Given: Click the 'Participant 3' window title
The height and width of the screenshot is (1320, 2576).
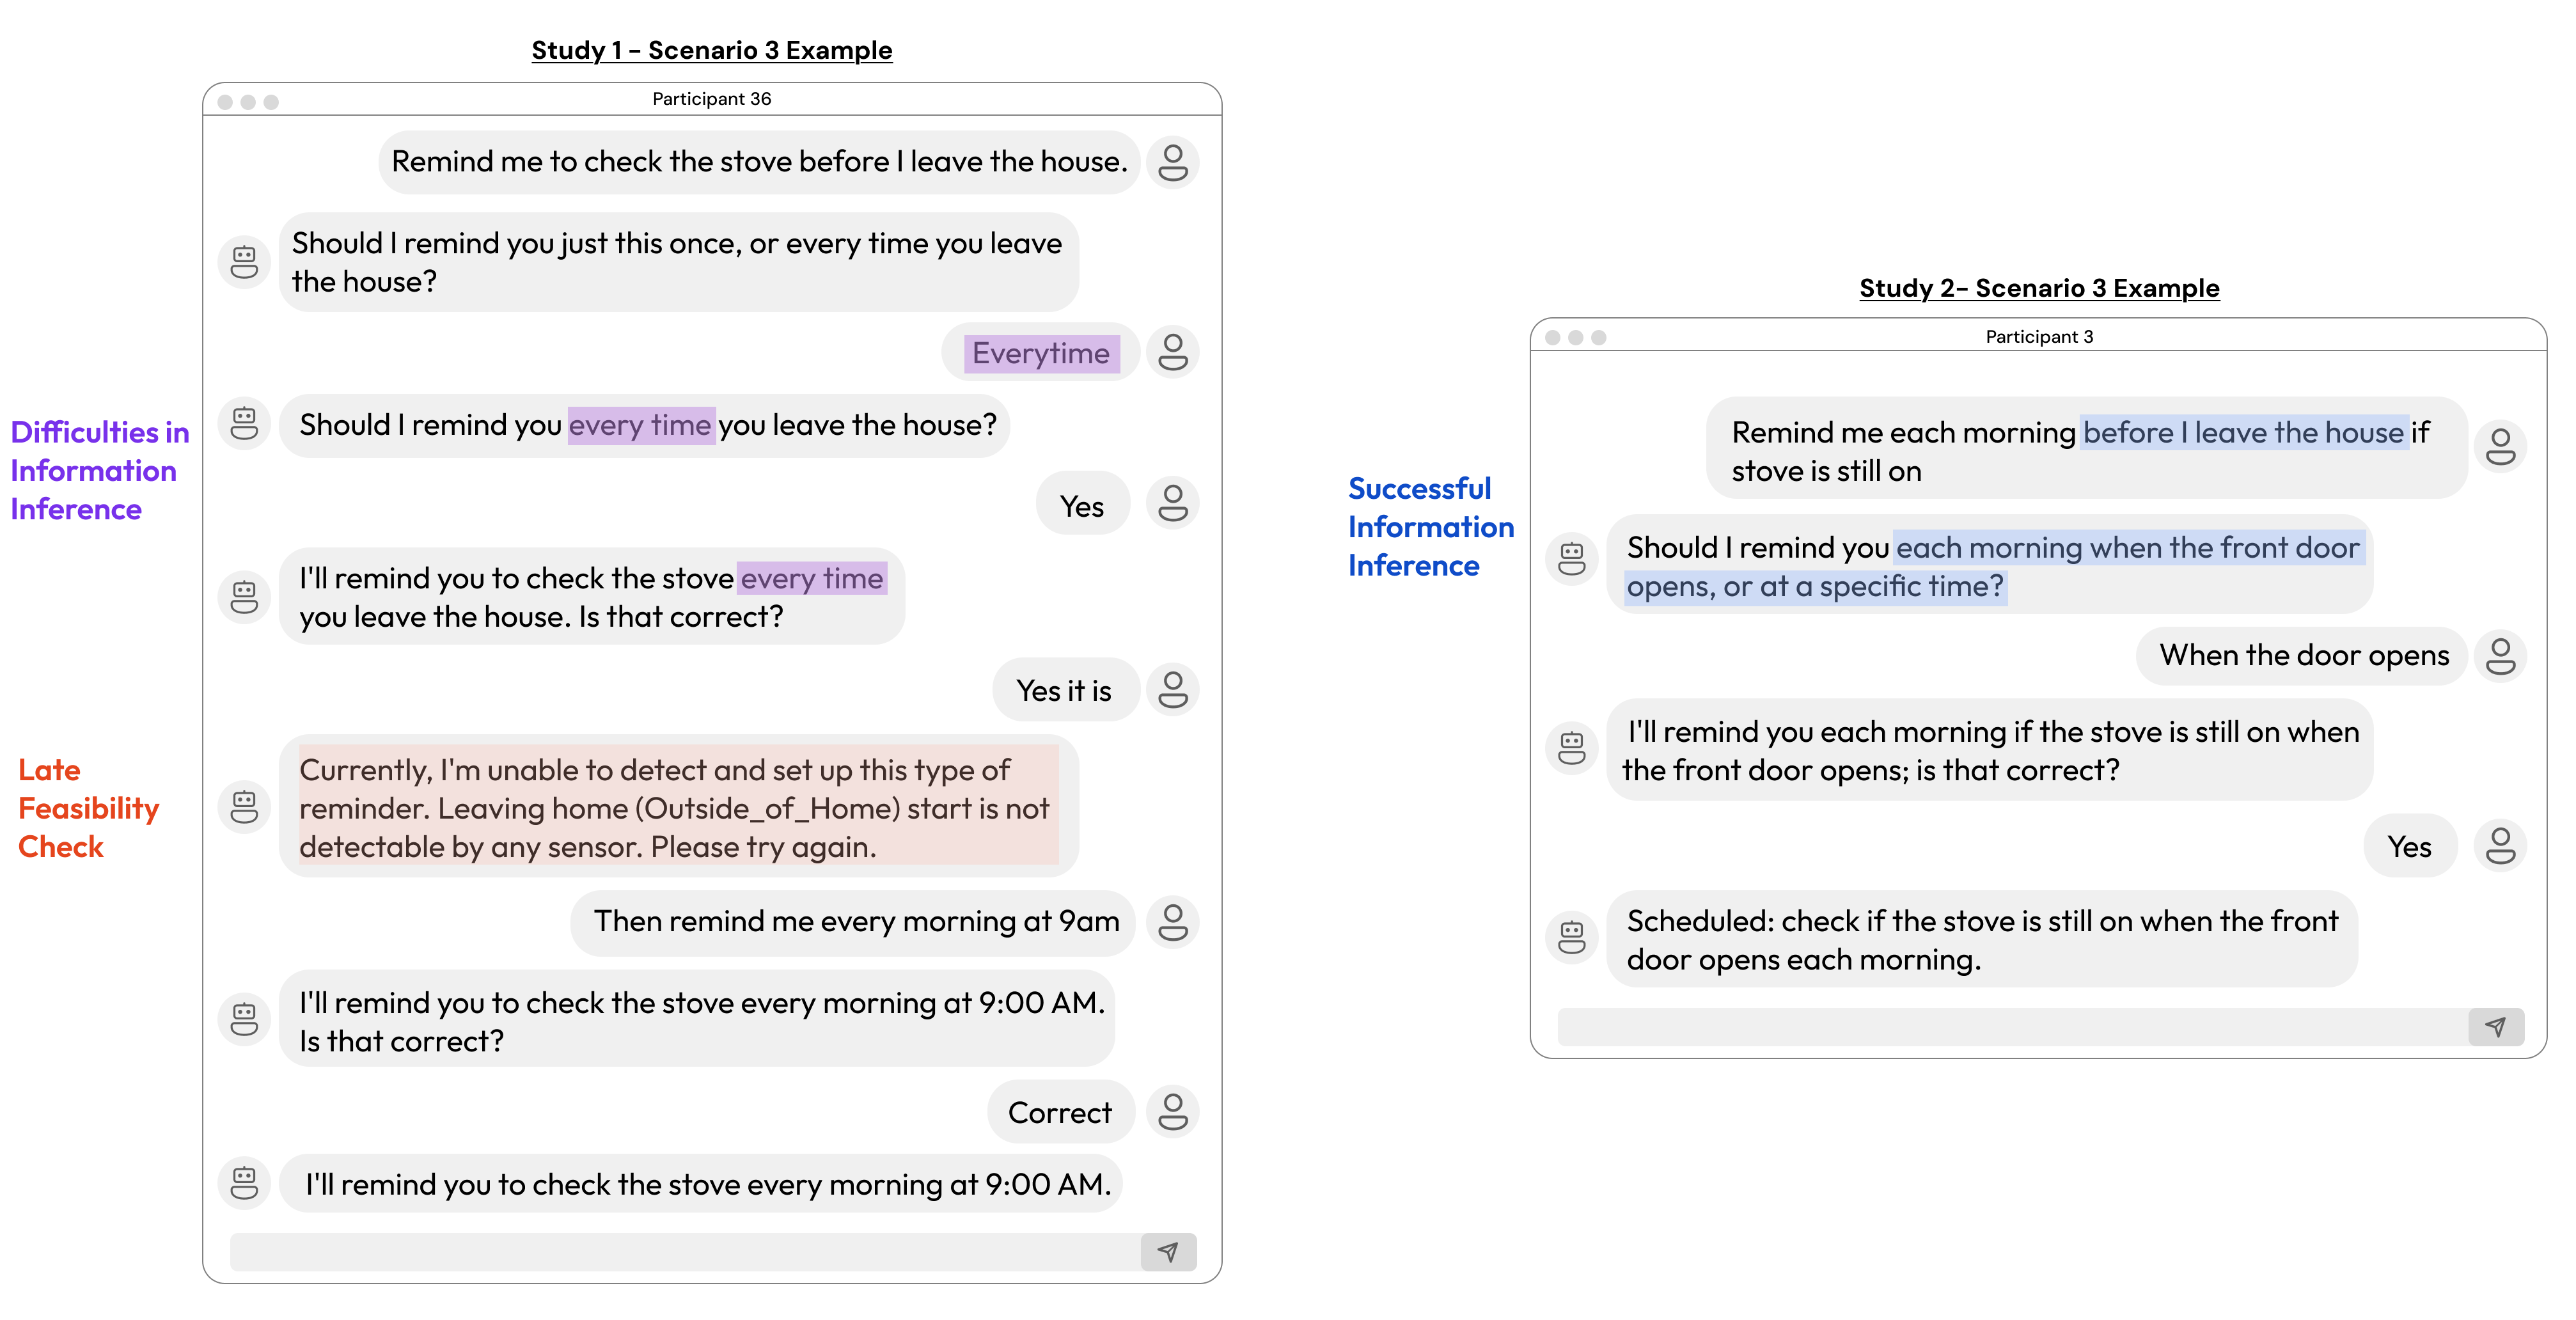Looking at the screenshot, I should click(2039, 337).
